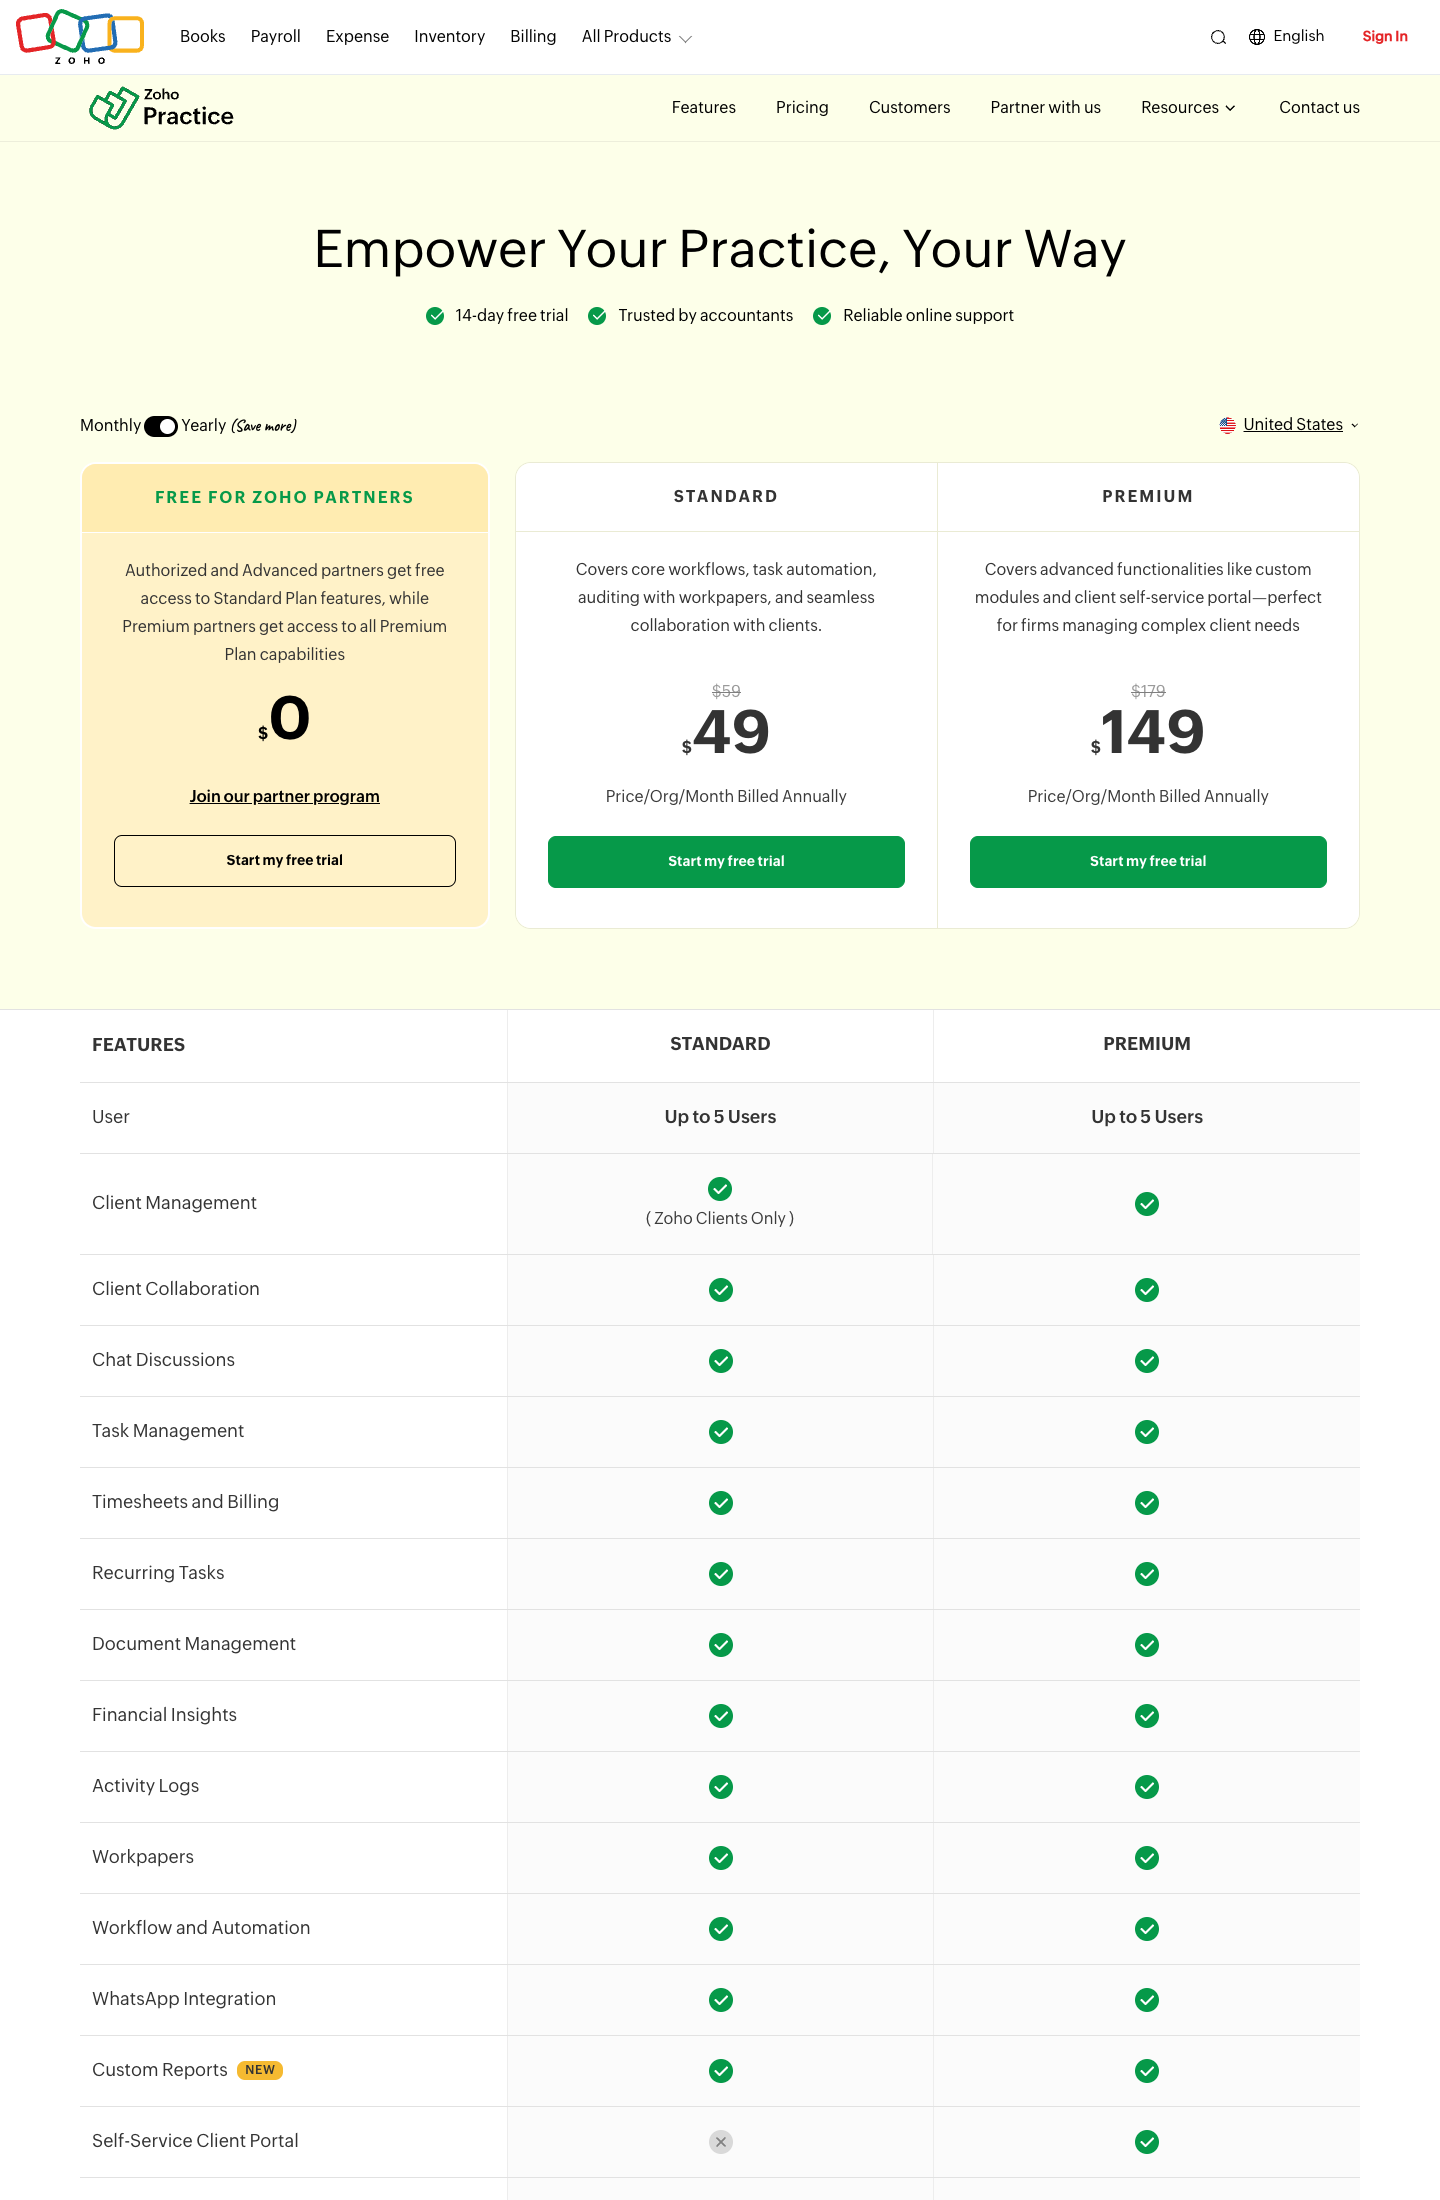Open Contact us nav item
The width and height of the screenshot is (1440, 2200).
click(1319, 108)
